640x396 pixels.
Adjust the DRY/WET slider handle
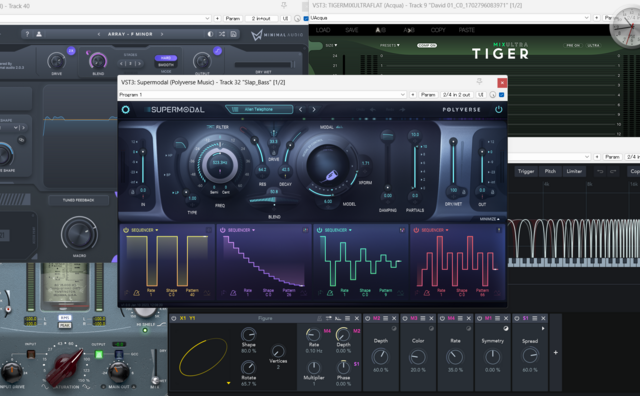pyautogui.click(x=453, y=142)
